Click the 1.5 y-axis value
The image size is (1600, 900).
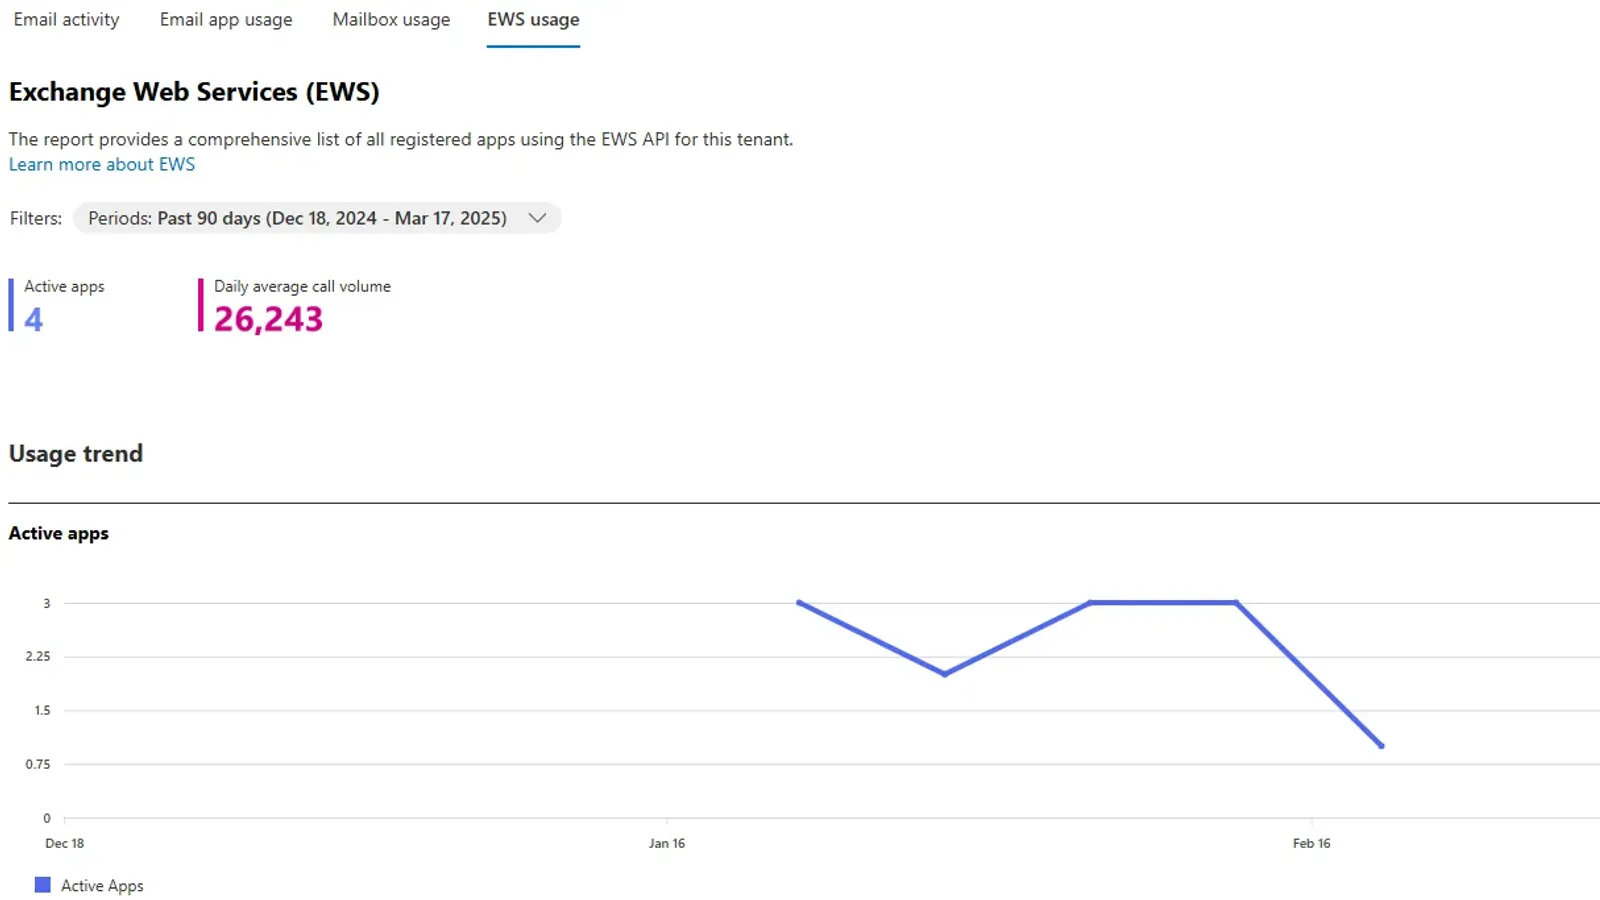[42, 710]
